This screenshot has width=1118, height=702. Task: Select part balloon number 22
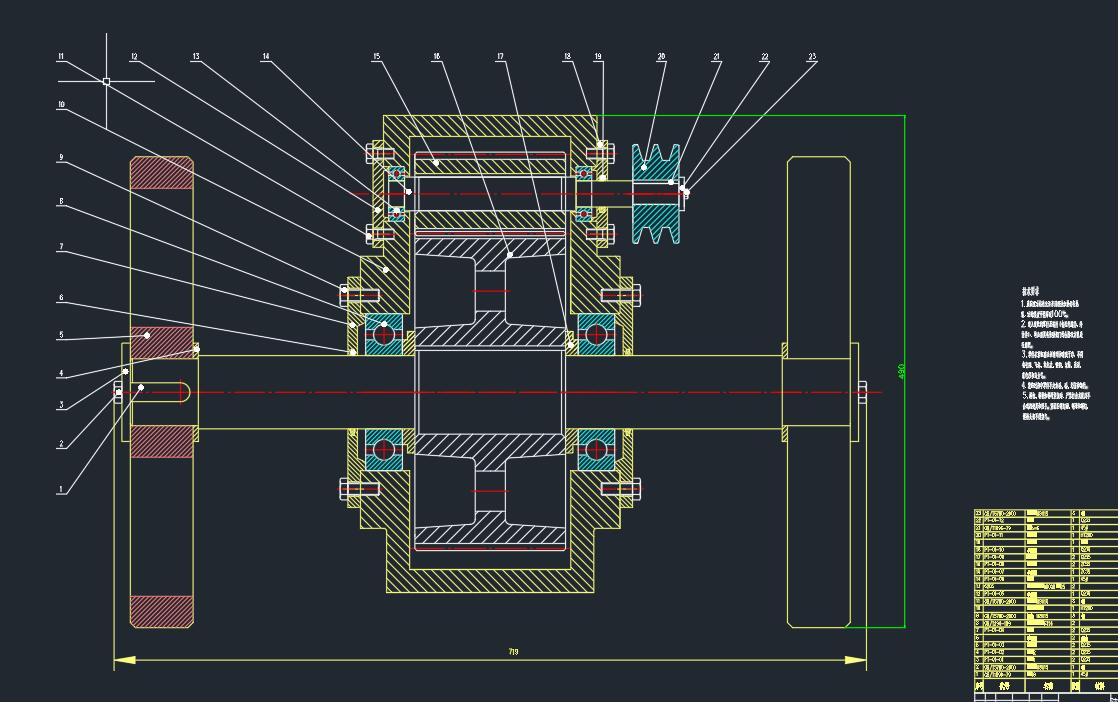click(765, 56)
